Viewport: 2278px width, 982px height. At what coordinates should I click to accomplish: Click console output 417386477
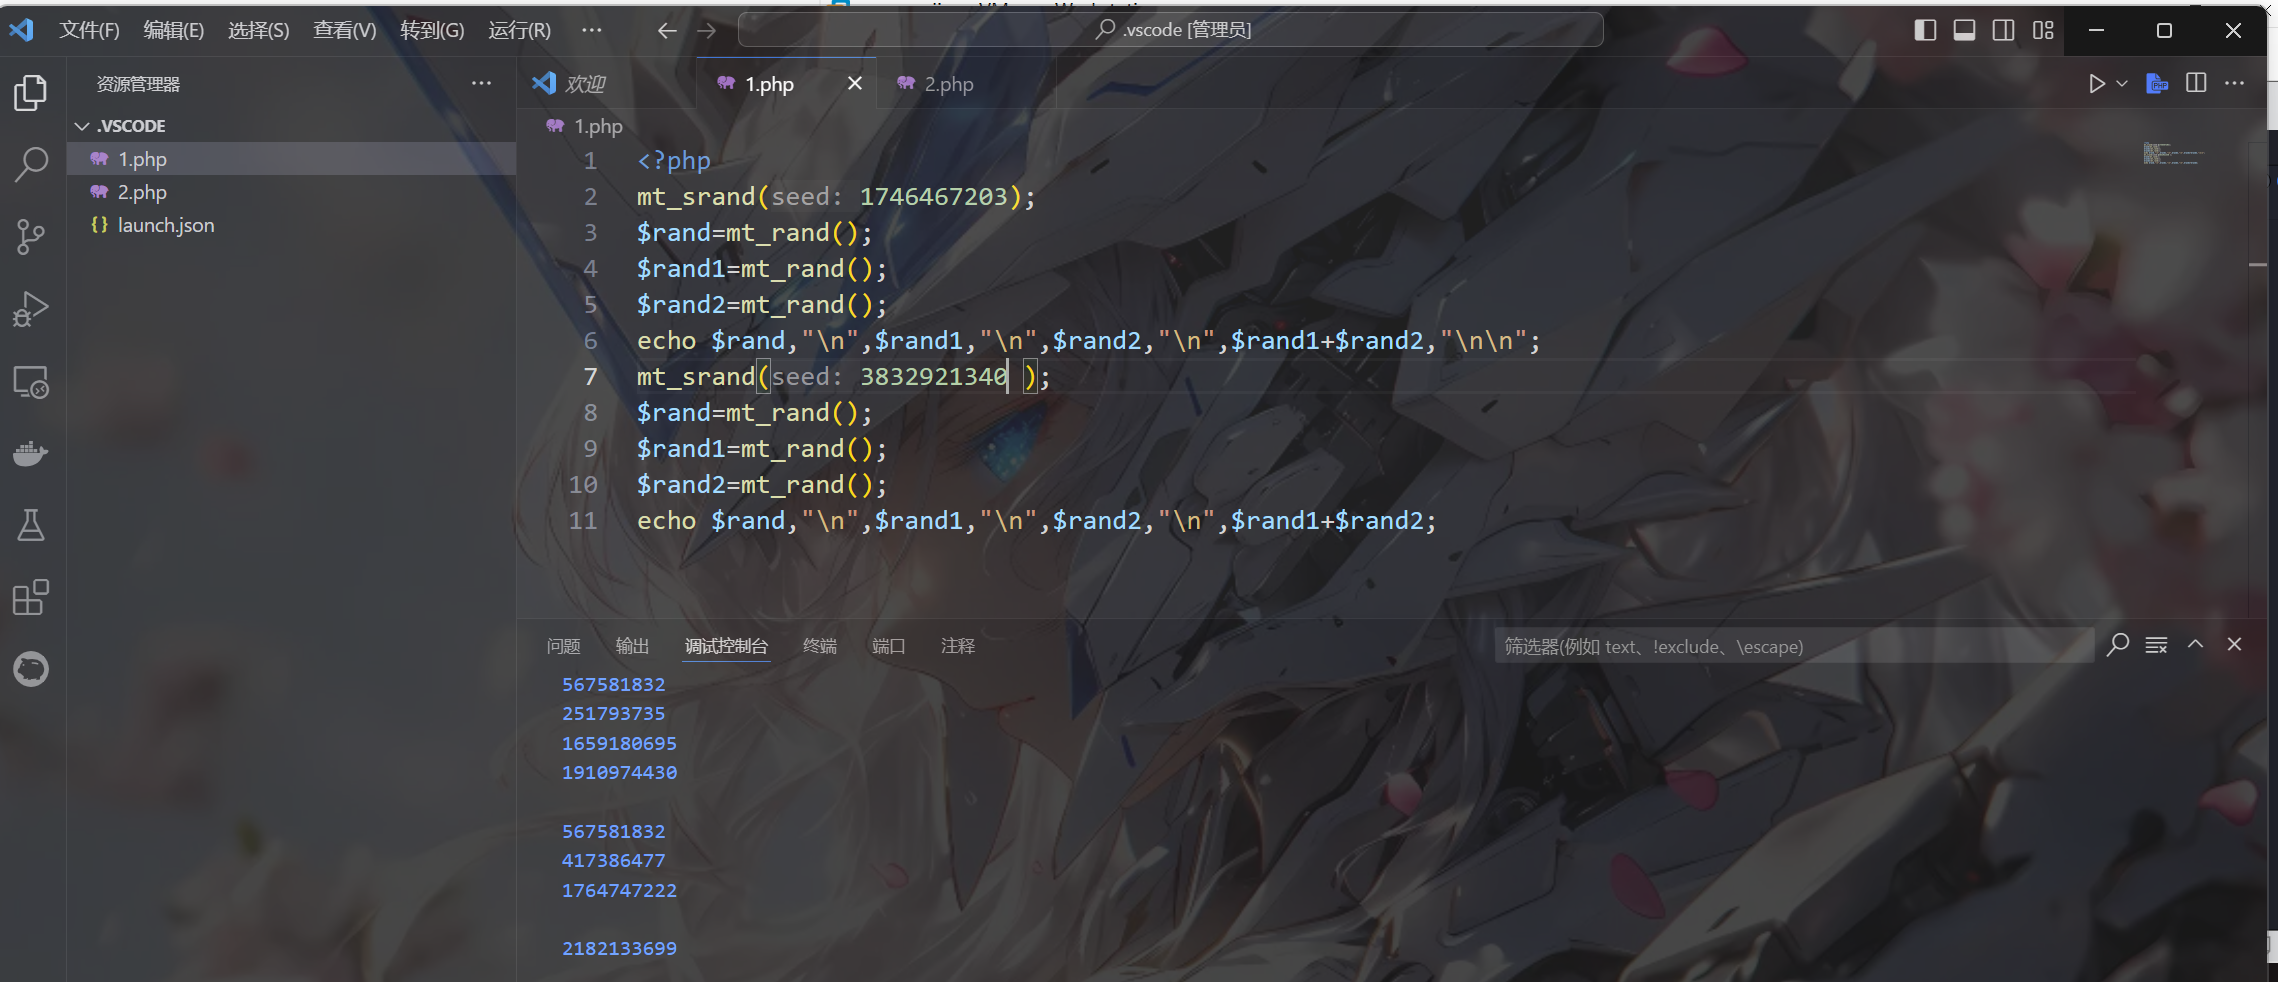(613, 860)
